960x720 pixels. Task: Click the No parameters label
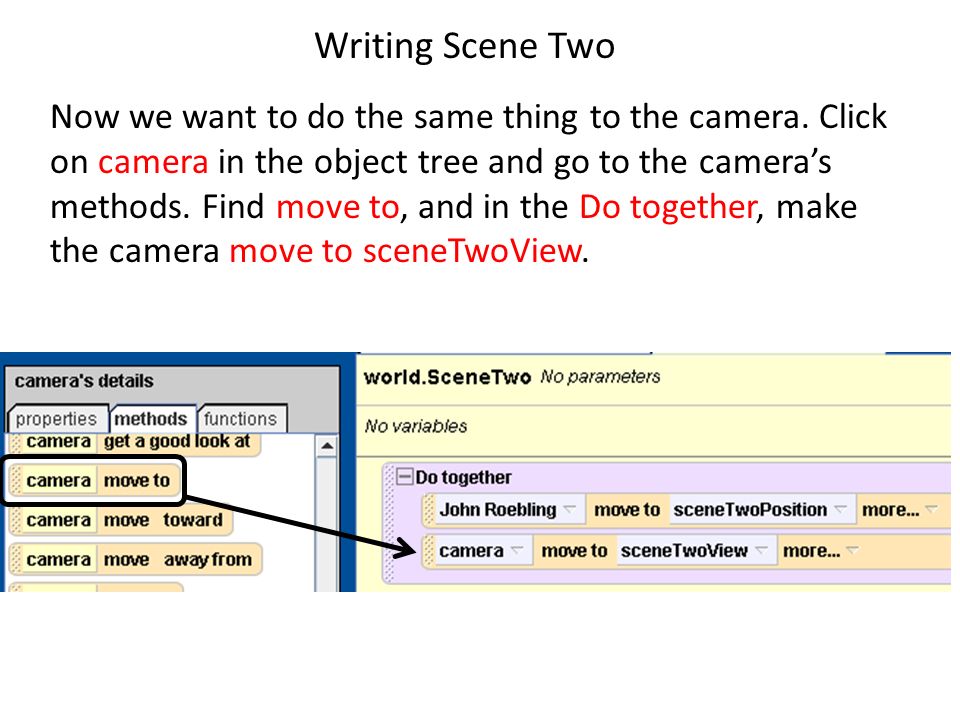point(600,377)
